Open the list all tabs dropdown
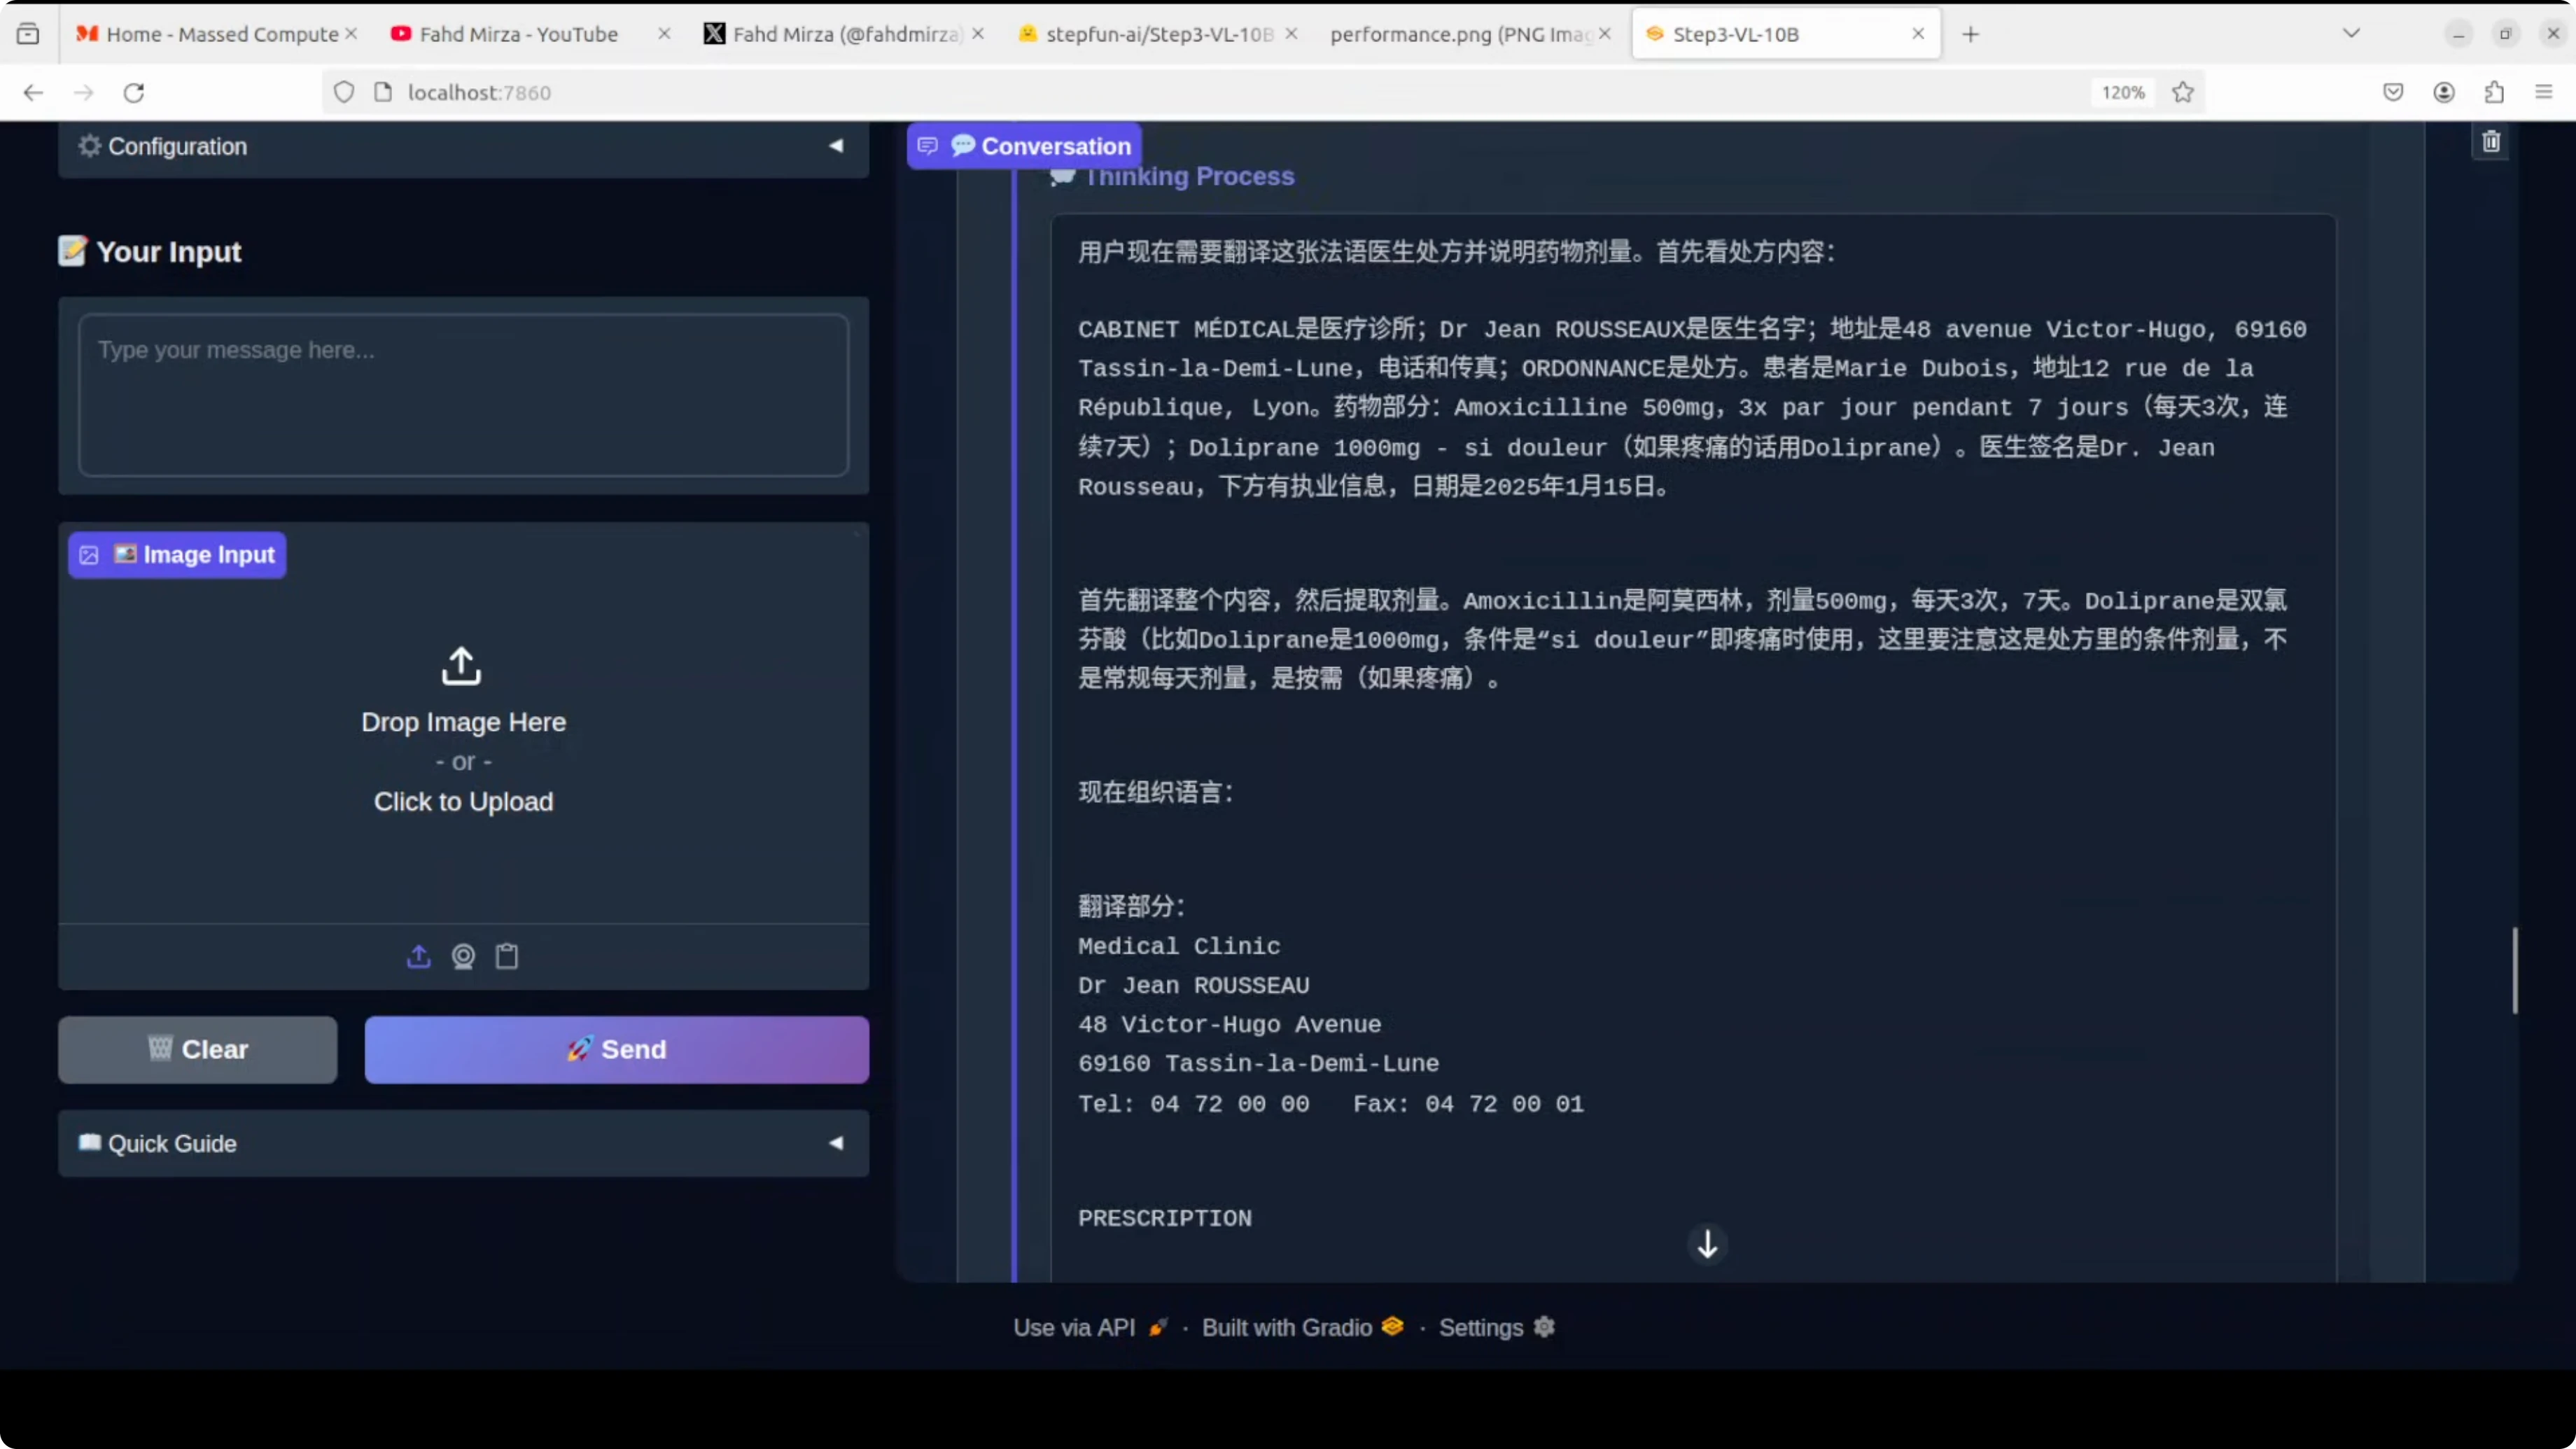Image resolution: width=2576 pixels, height=1449 pixels. tap(2351, 34)
